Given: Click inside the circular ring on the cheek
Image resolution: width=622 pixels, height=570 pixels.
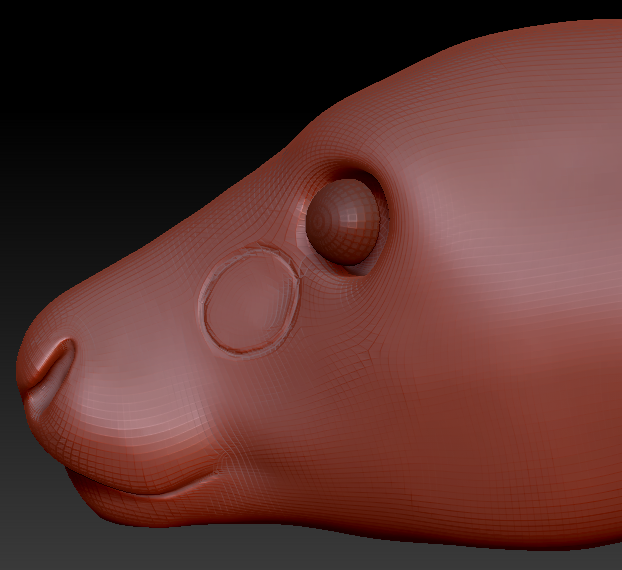Looking at the screenshot, I should pos(250,301).
